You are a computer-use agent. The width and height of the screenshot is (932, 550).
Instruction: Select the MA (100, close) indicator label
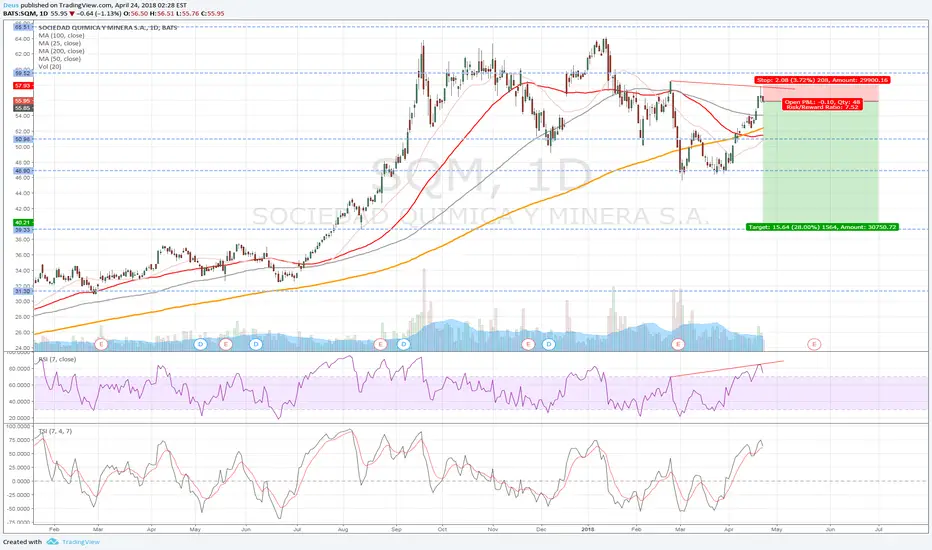coord(61,36)
